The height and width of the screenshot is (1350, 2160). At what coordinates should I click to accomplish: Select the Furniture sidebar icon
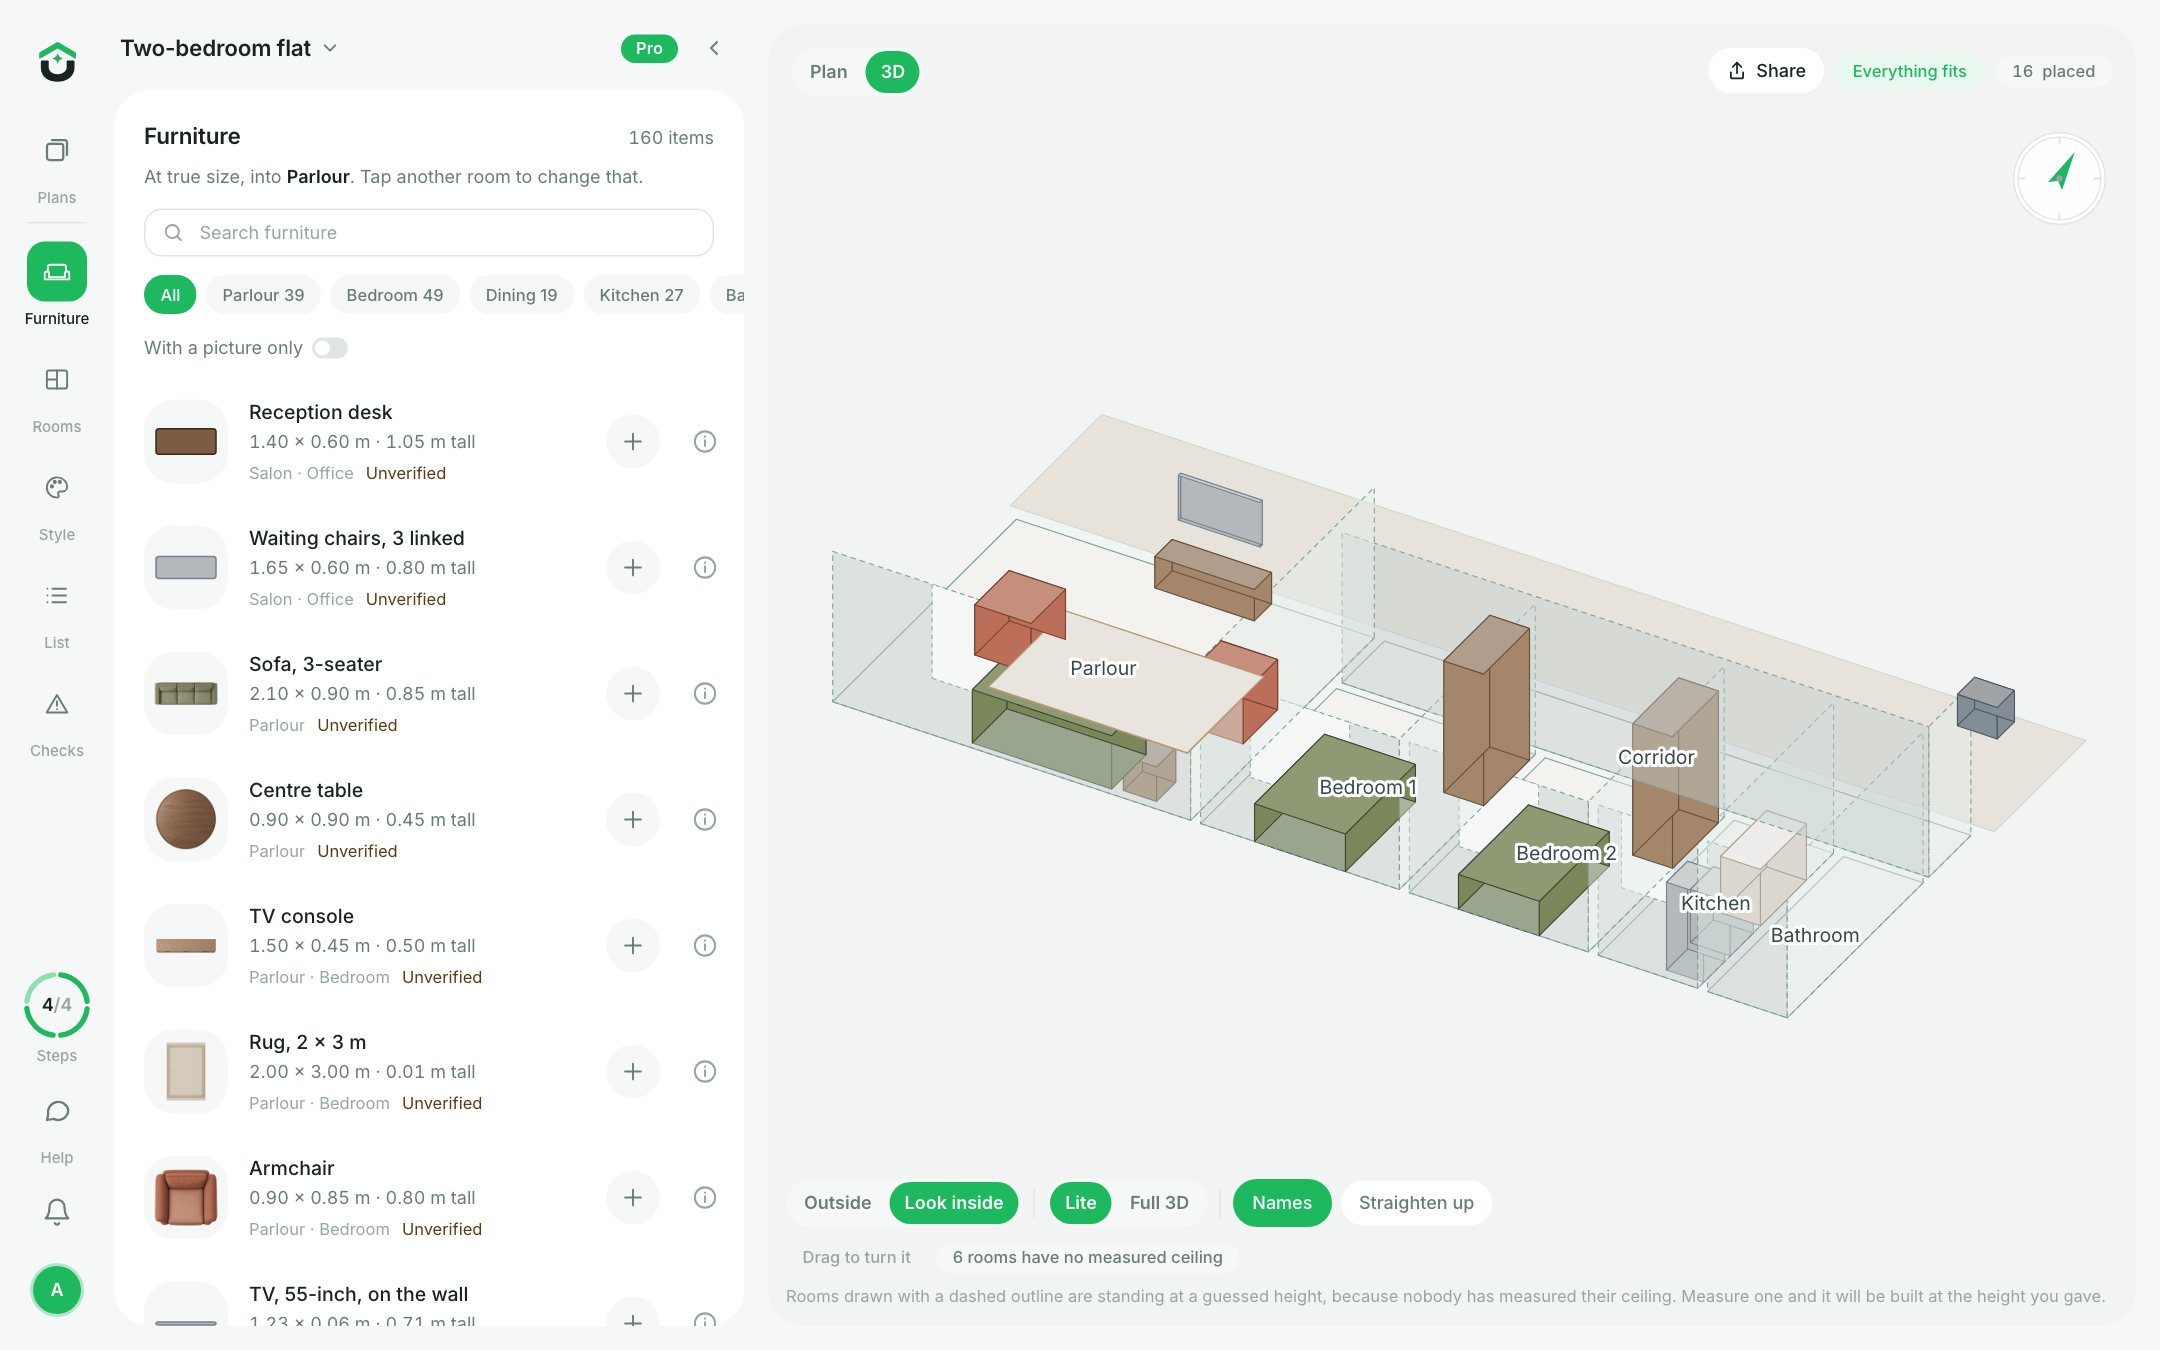57,272
